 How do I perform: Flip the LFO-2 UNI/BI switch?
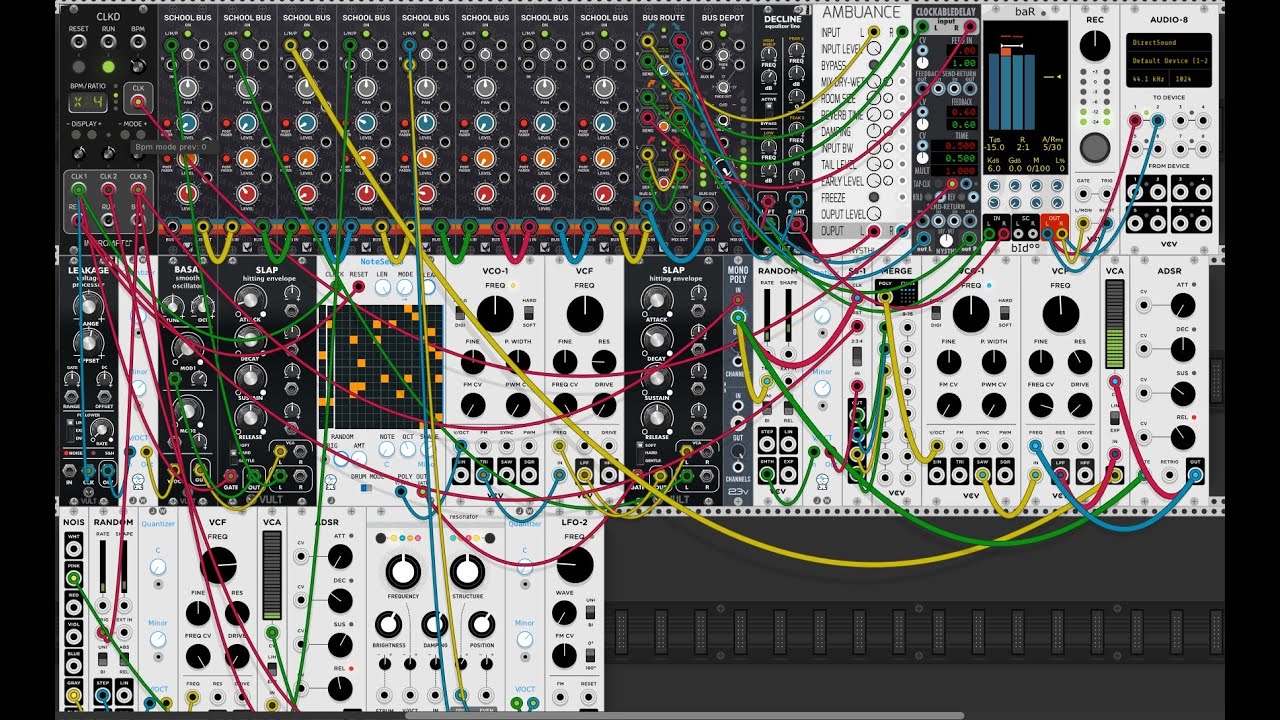[x=589, y=610]
